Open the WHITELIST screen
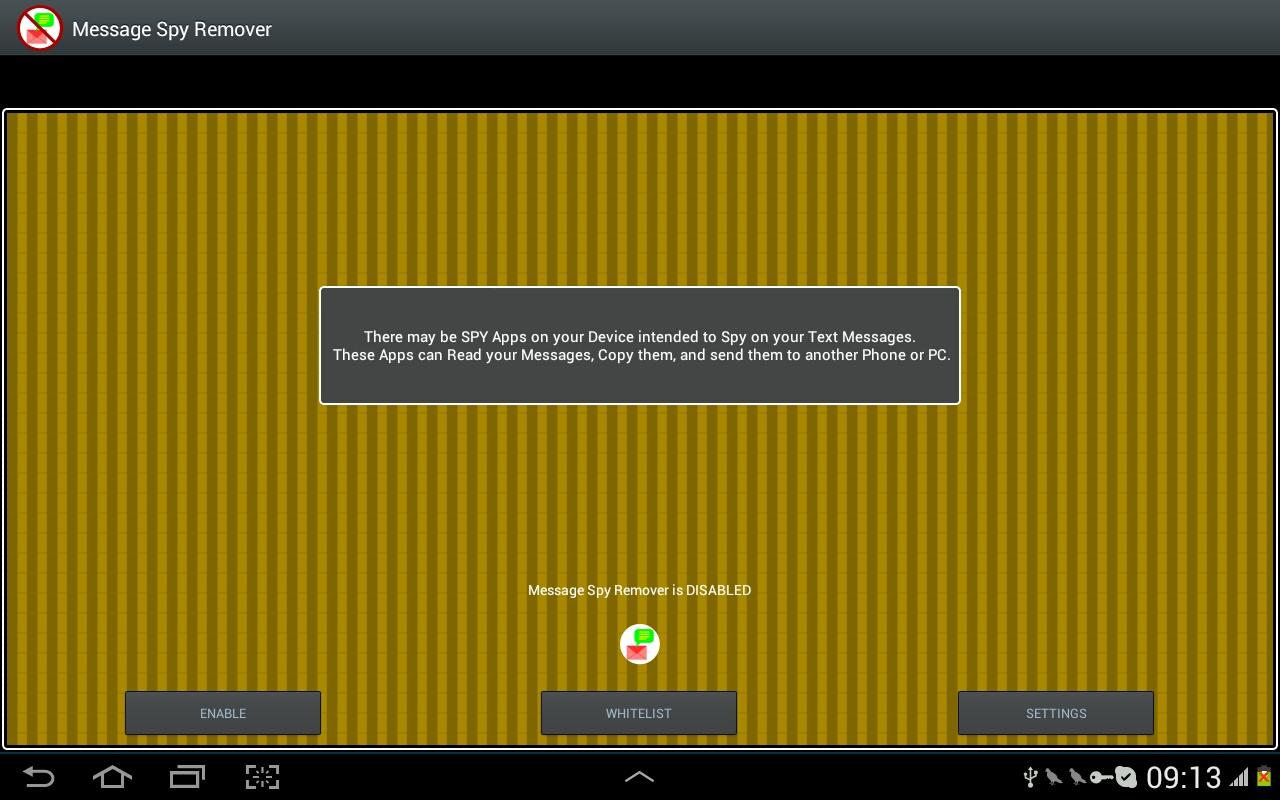The image size is (1280, 800). (x=639, y=713)
